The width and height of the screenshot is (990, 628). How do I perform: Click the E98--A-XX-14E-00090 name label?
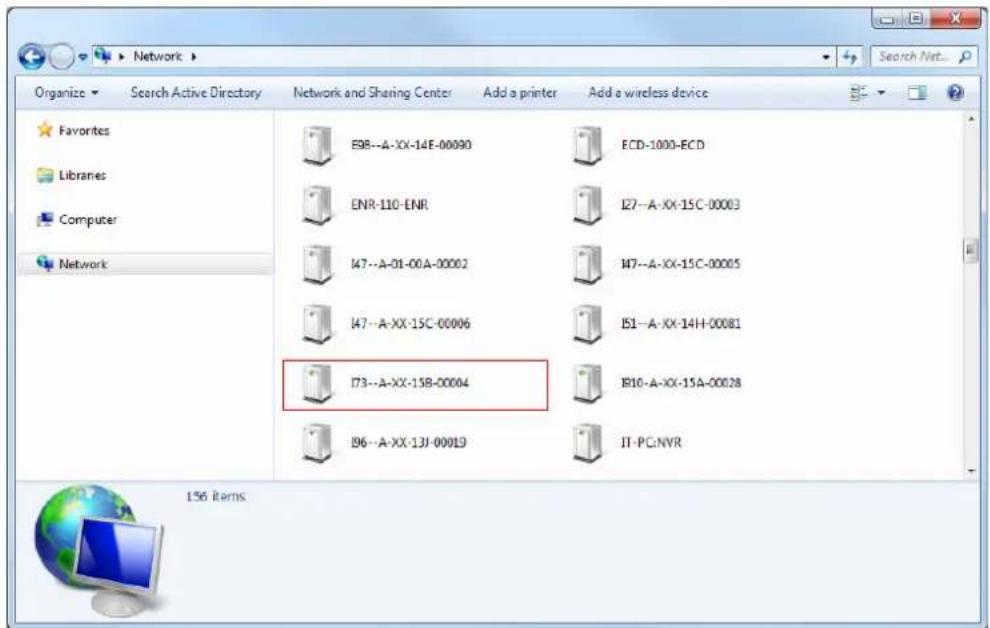click(411, 145)
